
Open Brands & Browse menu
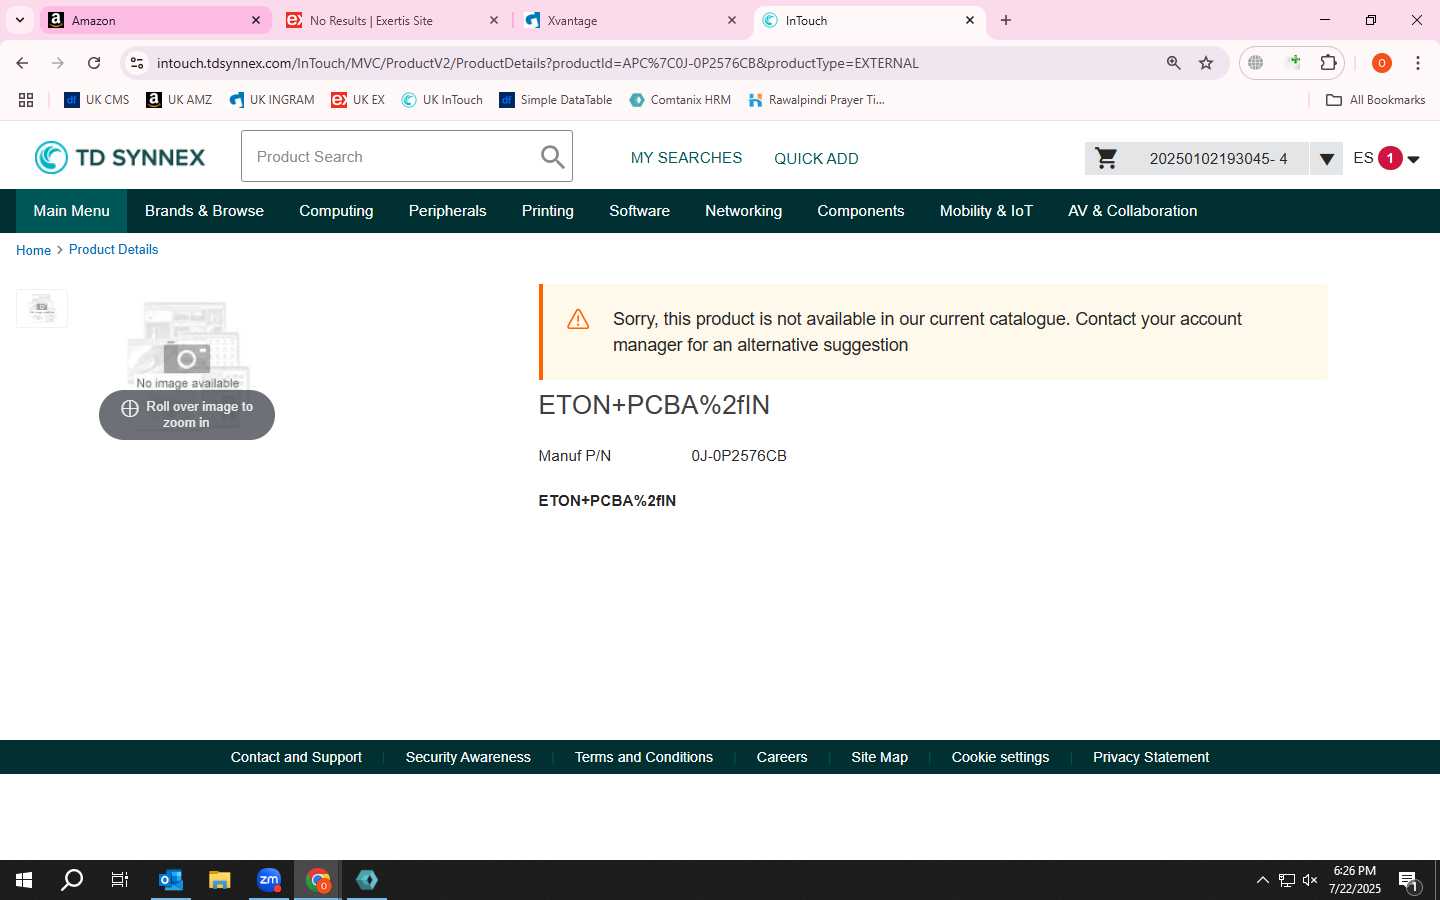click(x=204, y=211)
